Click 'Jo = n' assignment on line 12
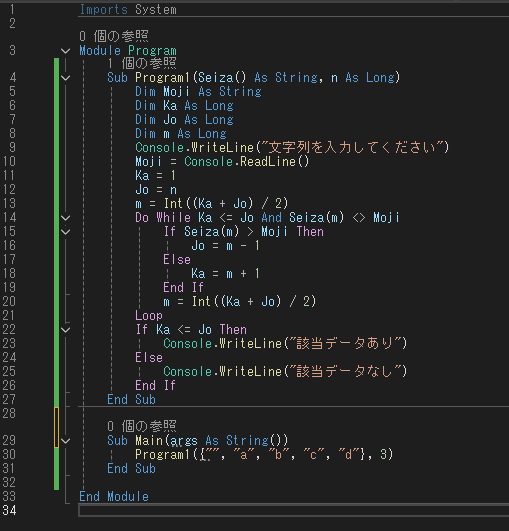The height and width of the screenshot is (531, 509). coord(156,189)
